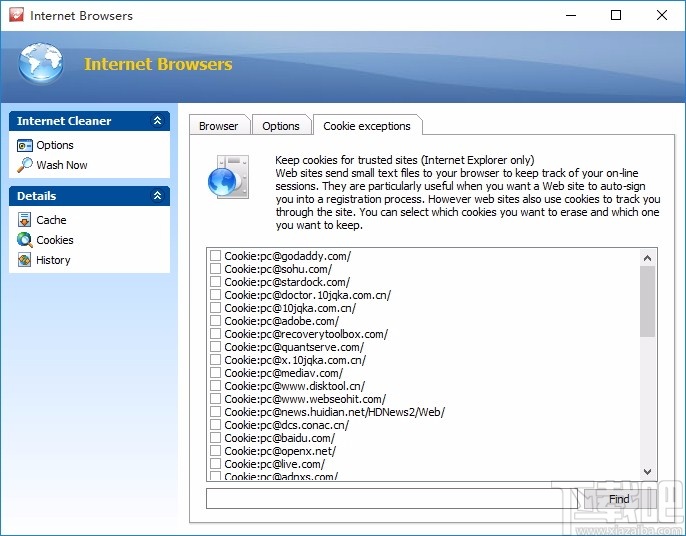Start Wash Now in sidebar
Image resolution: width=686 pixels, height=536 pixels.
(x=62, y=165)
